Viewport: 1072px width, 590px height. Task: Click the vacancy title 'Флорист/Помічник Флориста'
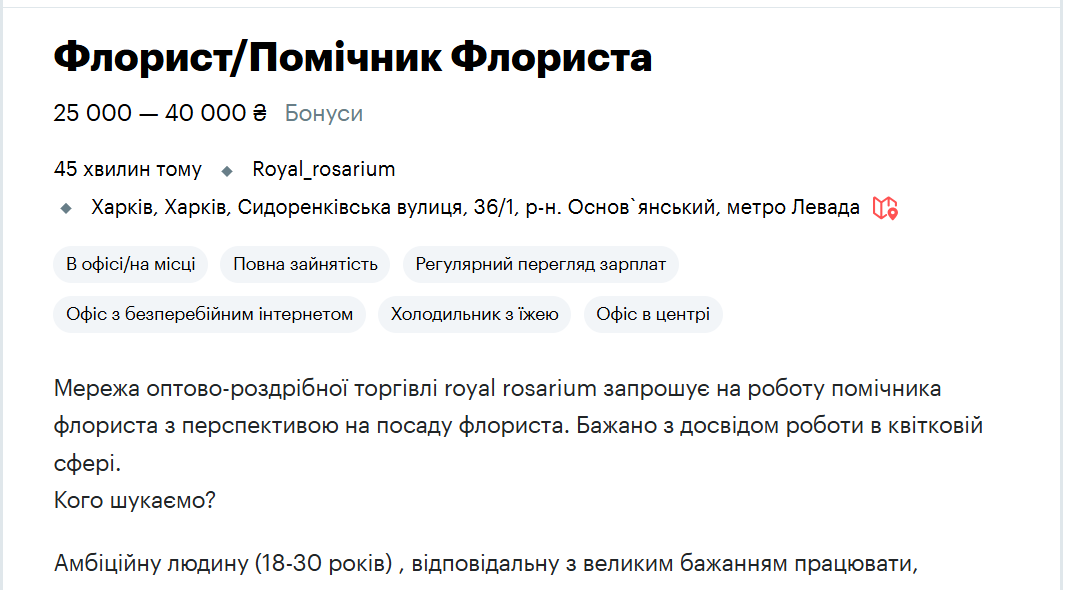tap(352, 57)
